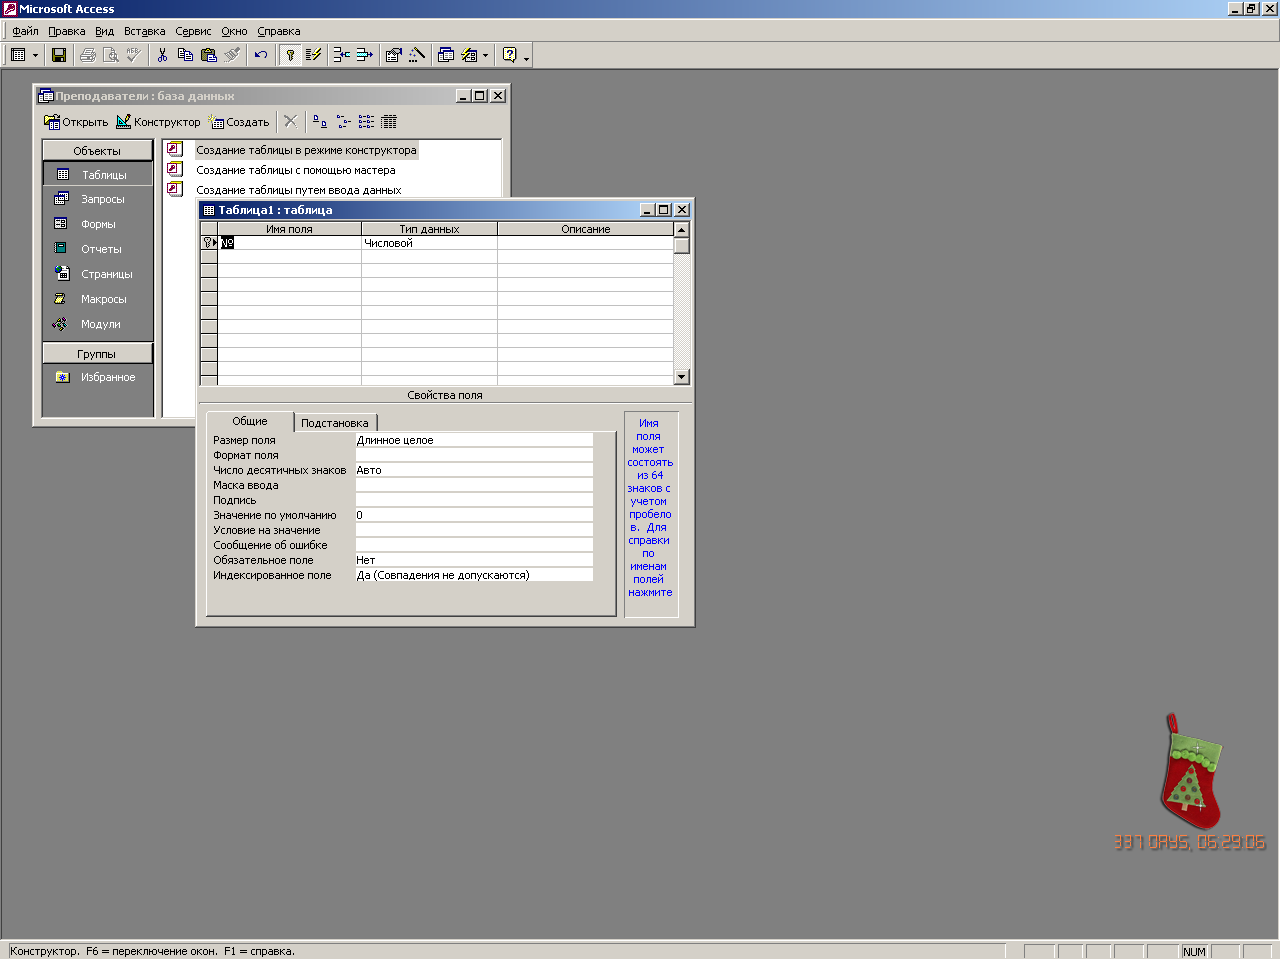Open the Properties toolbar icon
This screenshot has width=1280, height=960.
[x=394, y=55]
